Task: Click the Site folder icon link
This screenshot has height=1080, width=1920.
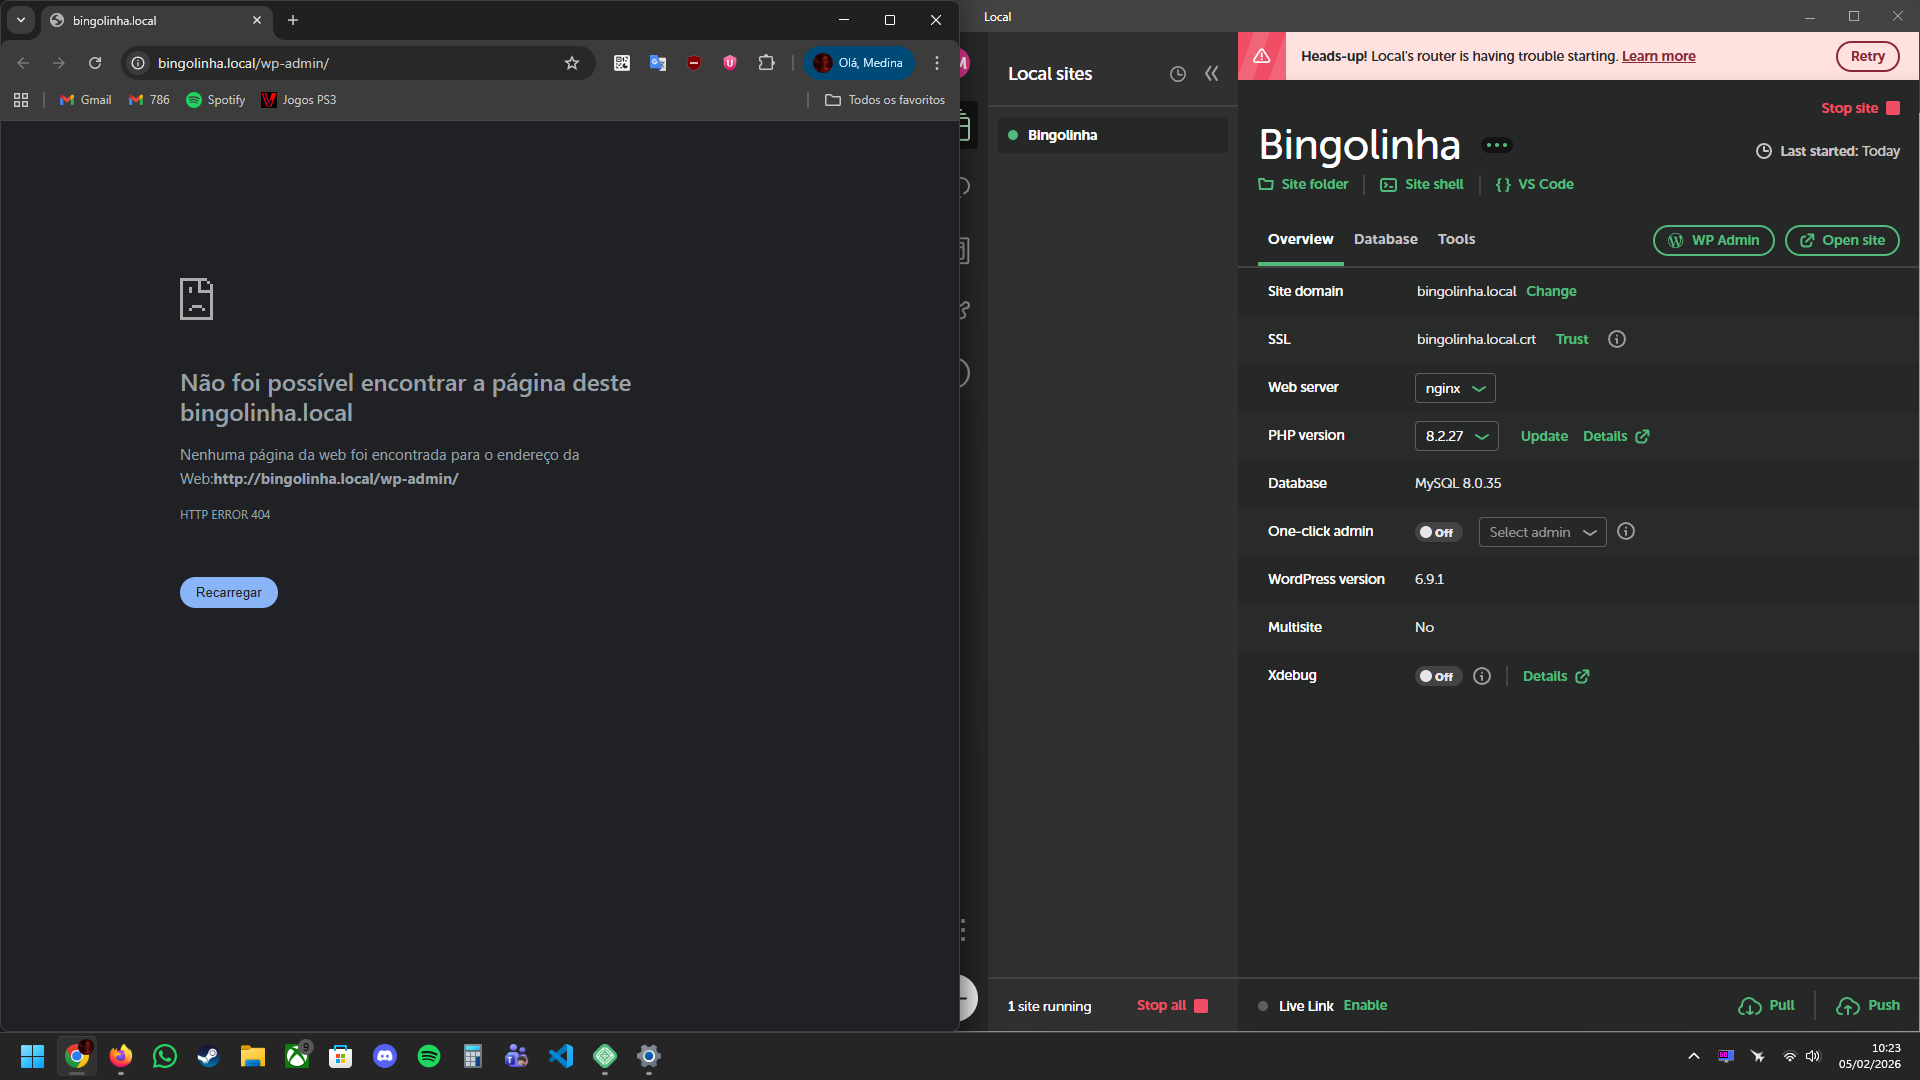Action: tap(1303, 184)
